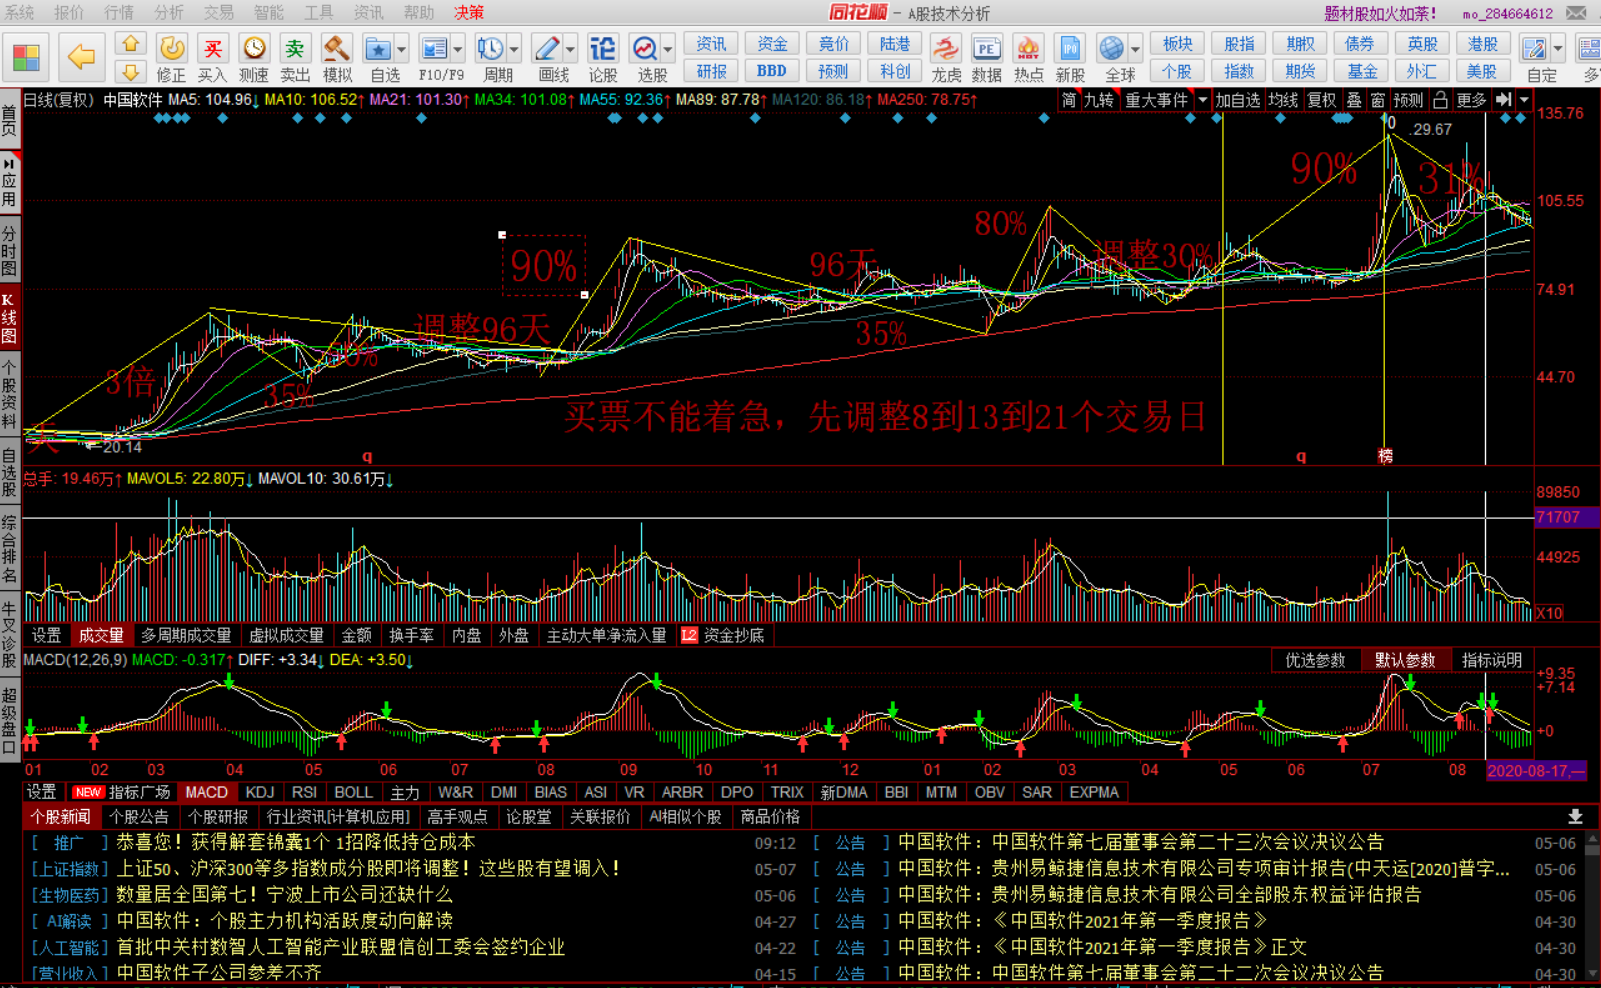1601x988 pixels.
Task: Click the 换手率 volume panel tab
Action: [411, 635]
